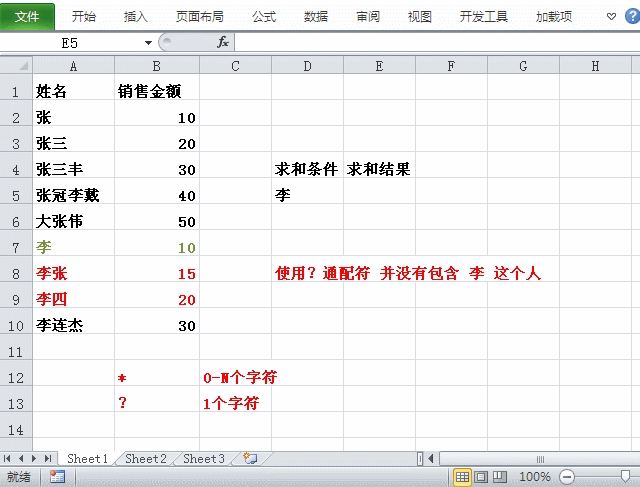Open the 审阅 ribbon tab

coord(368,17)
